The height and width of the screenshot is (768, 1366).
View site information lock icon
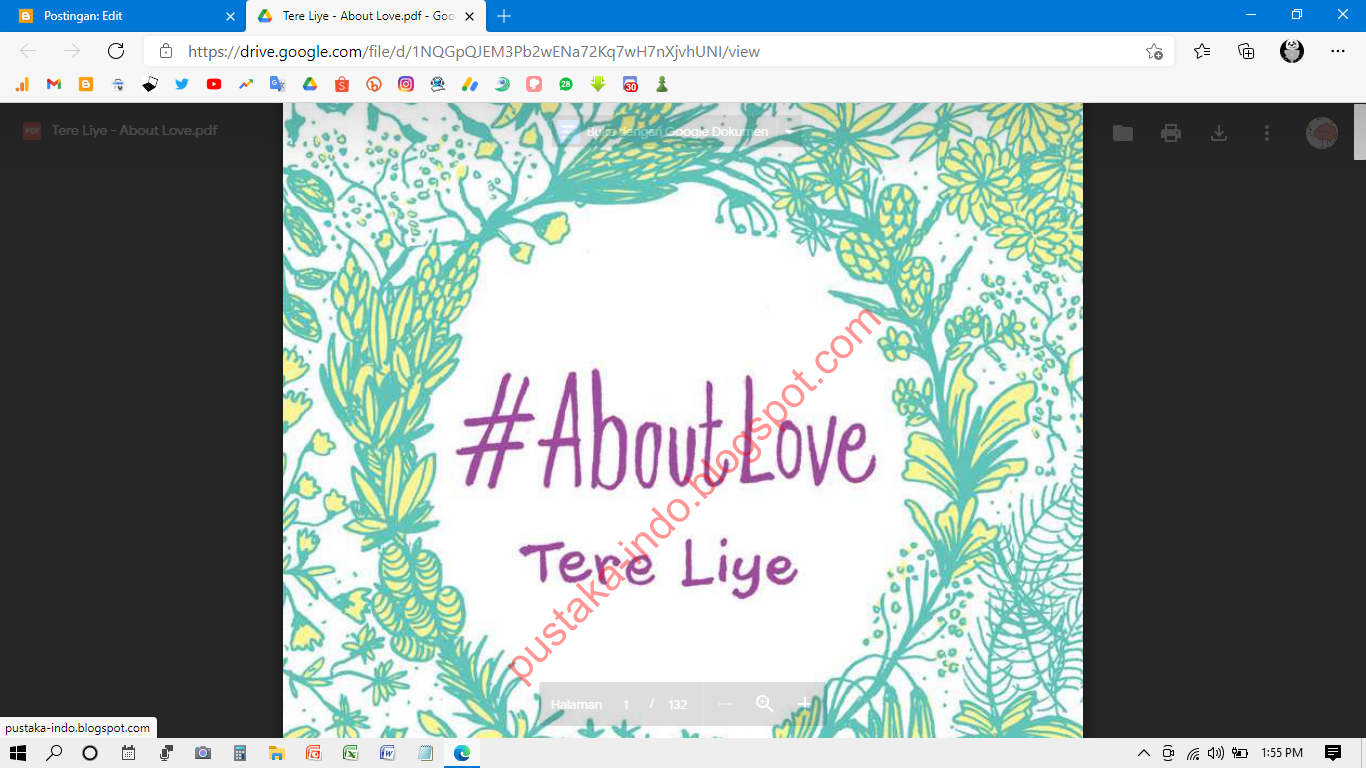pos(166,51)
